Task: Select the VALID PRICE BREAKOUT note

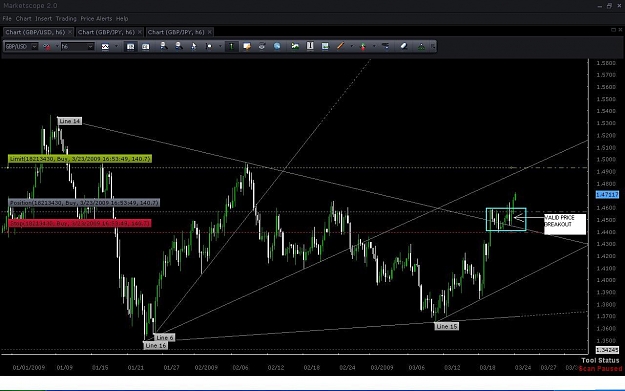Action: 565,224
